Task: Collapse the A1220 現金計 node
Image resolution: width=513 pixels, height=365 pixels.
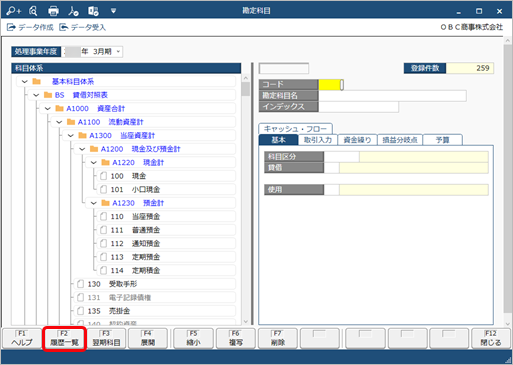Action: click(x=94, y=162)
